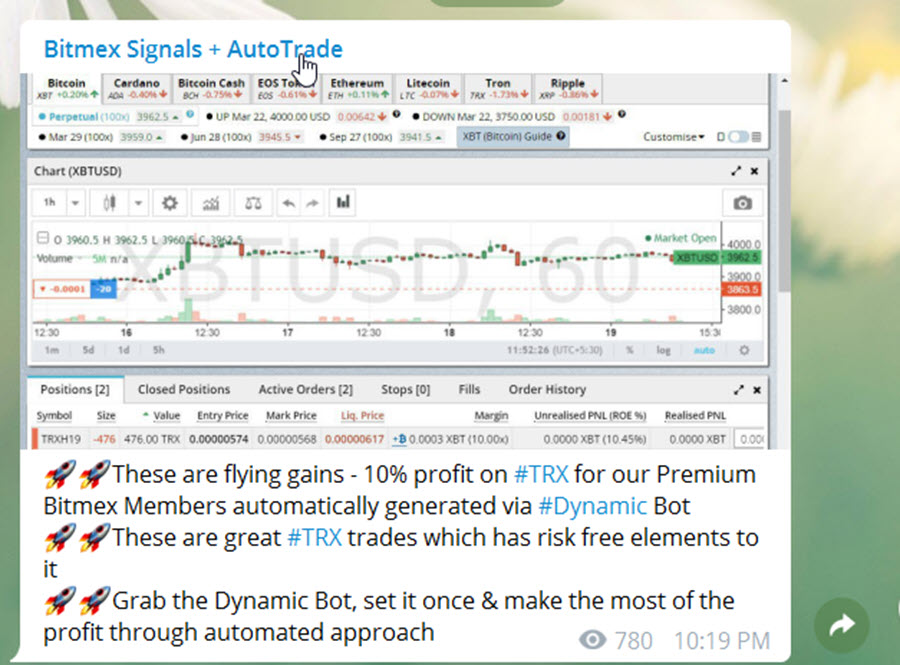Click #TRX hashtag after '10% profit on'

[541, 474]
